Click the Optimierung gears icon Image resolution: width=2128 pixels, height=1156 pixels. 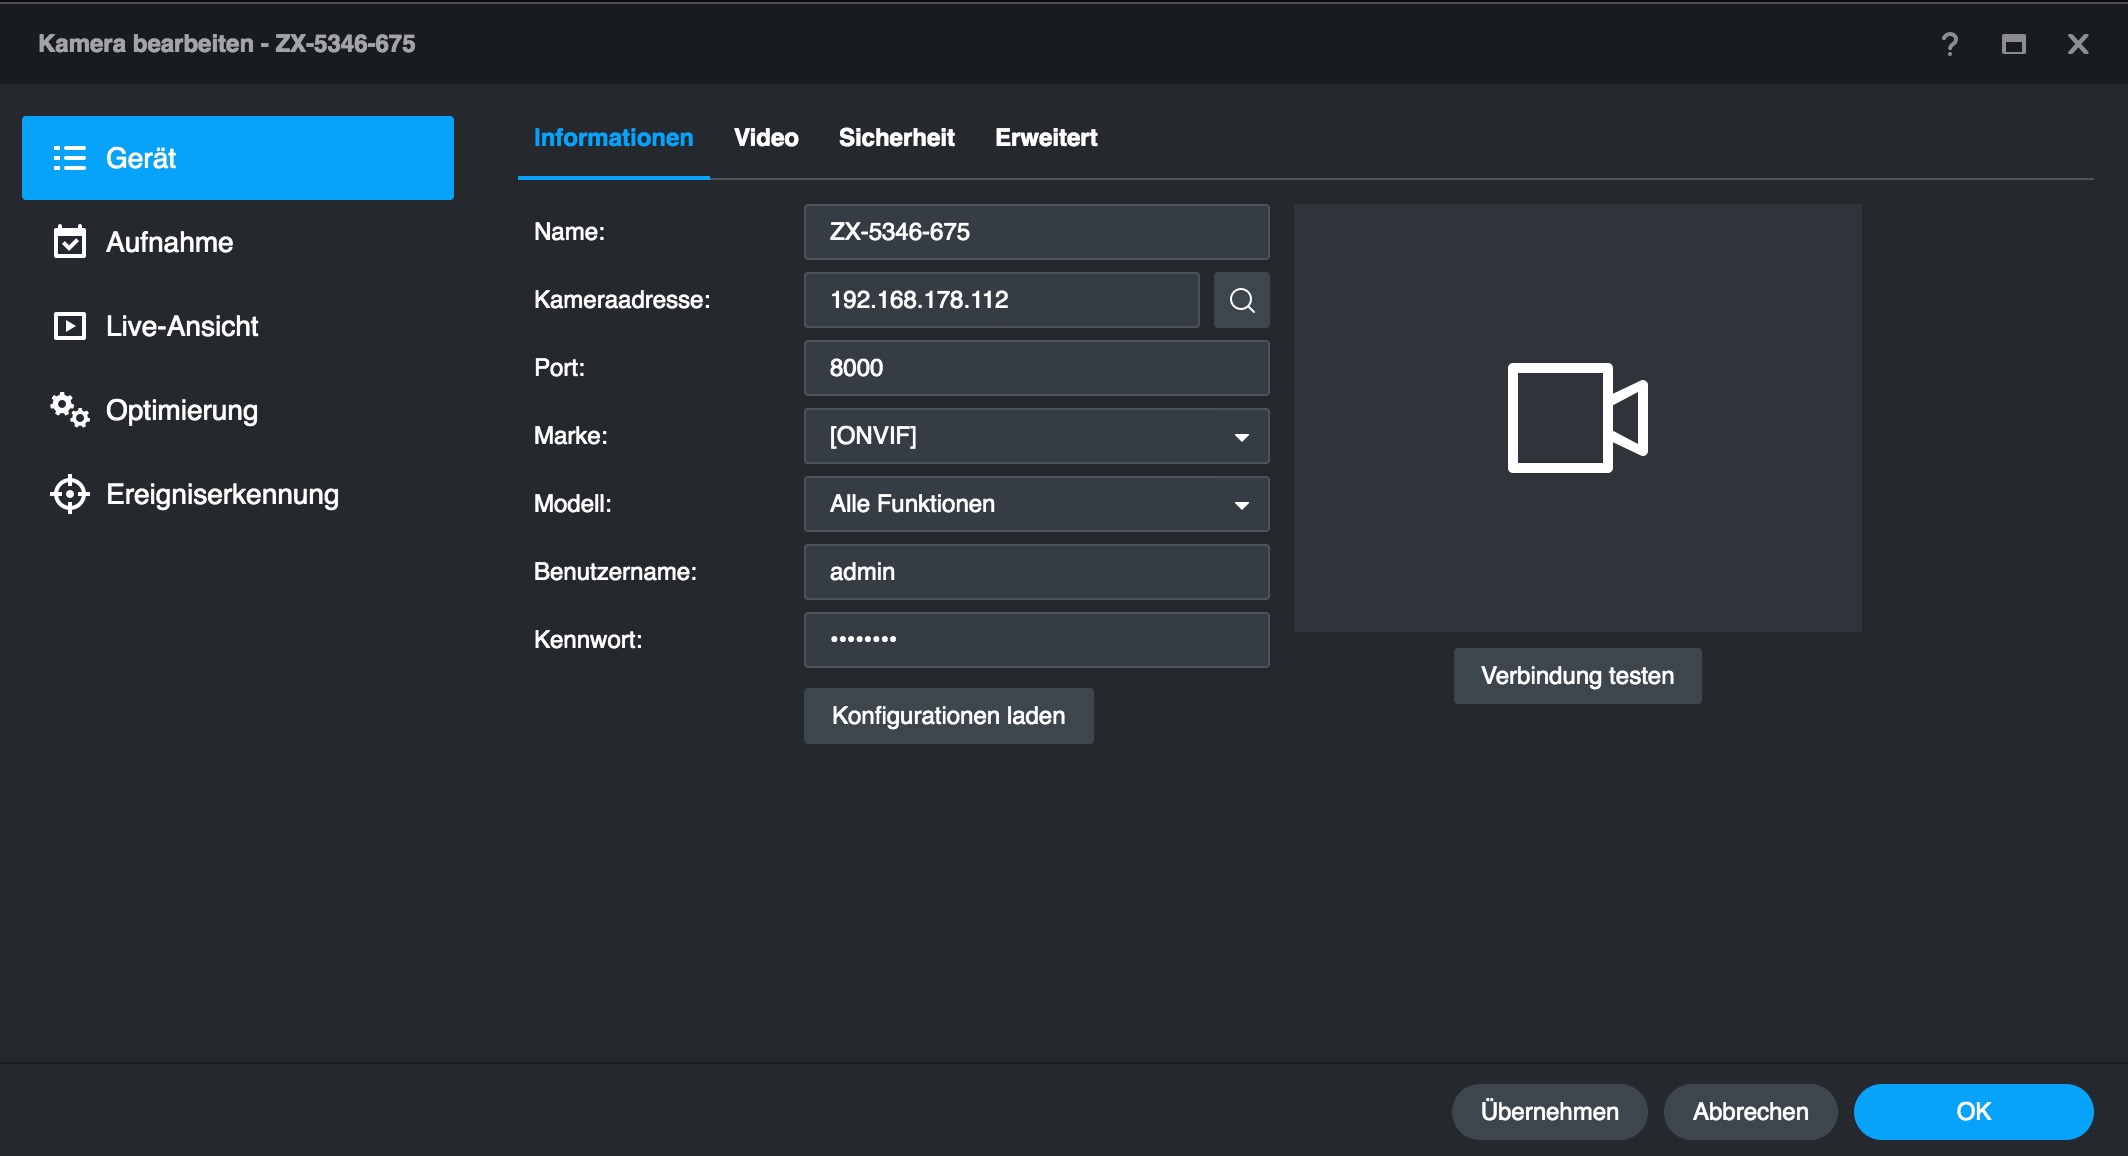click(x=69, y=410)
